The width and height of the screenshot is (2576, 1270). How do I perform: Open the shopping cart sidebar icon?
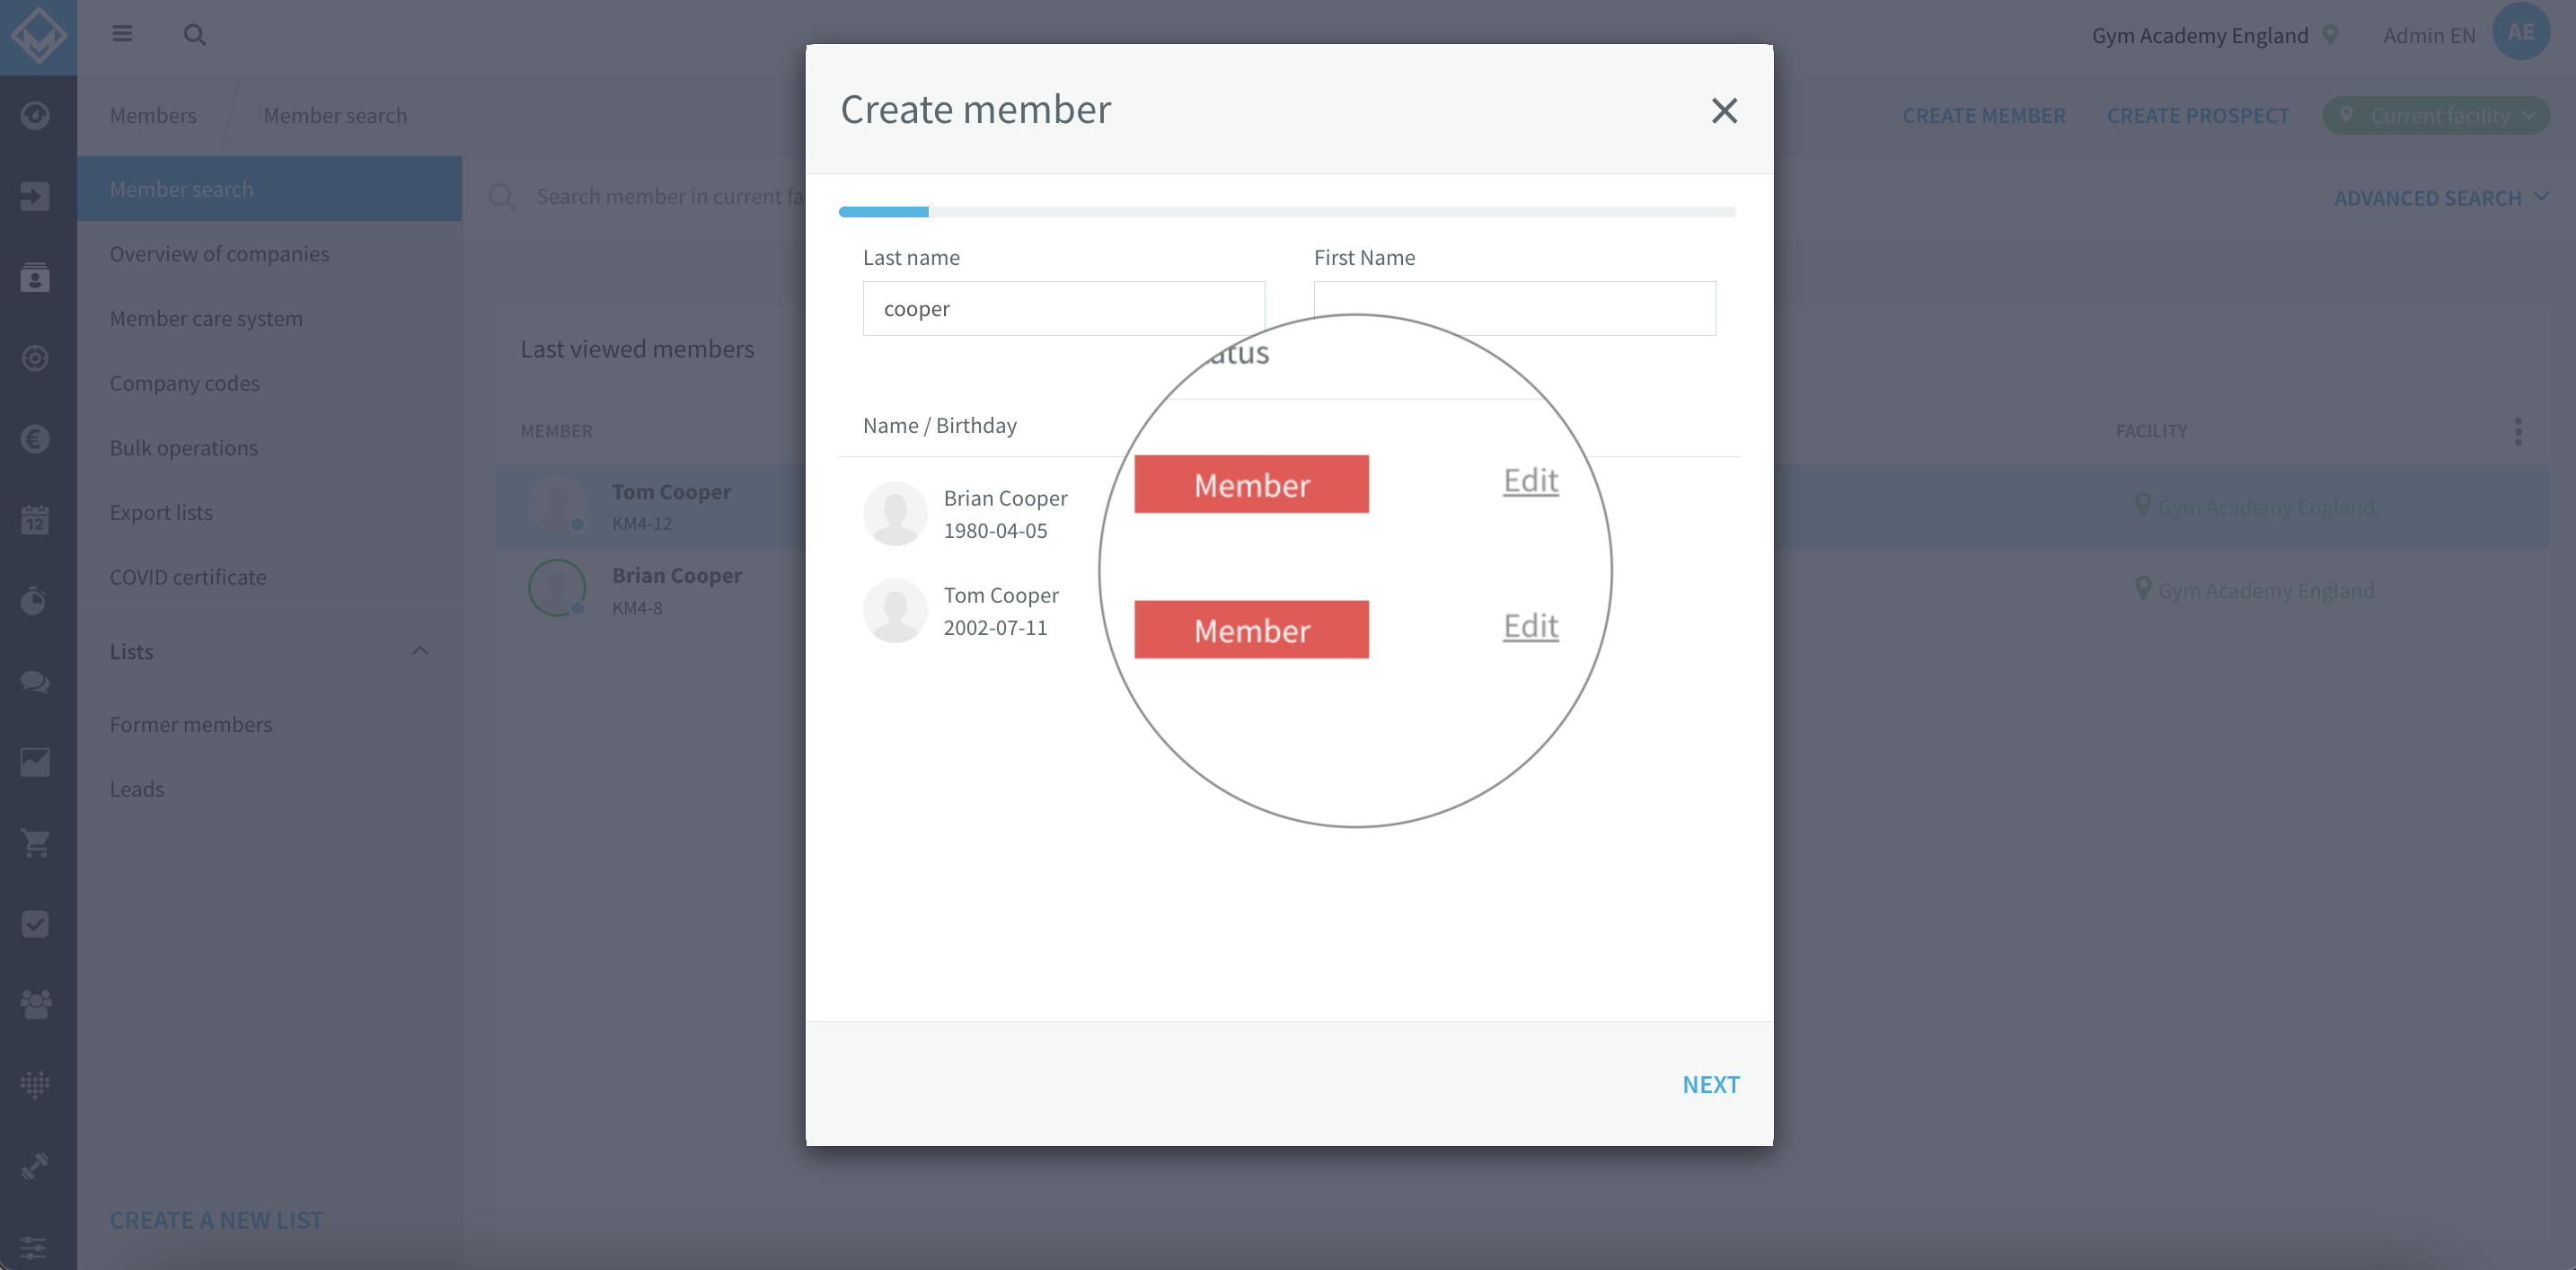tap(35, 843)
